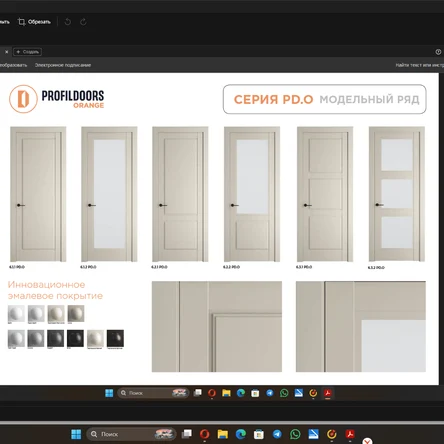This screenshot has height=444, width=444.
Task: Open the Start menu on the upper captured taskbar
Action: [x=109, y=393]
